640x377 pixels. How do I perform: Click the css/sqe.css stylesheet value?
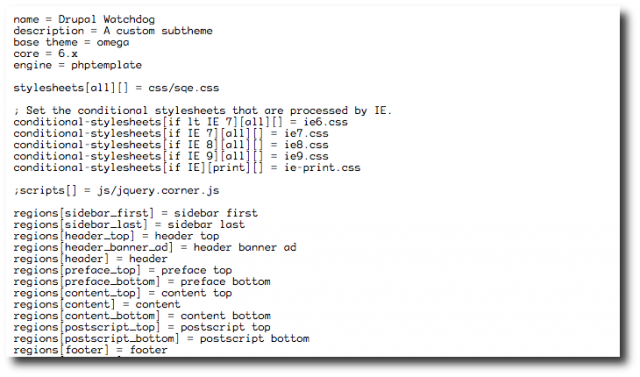click(x=184, y=88)
